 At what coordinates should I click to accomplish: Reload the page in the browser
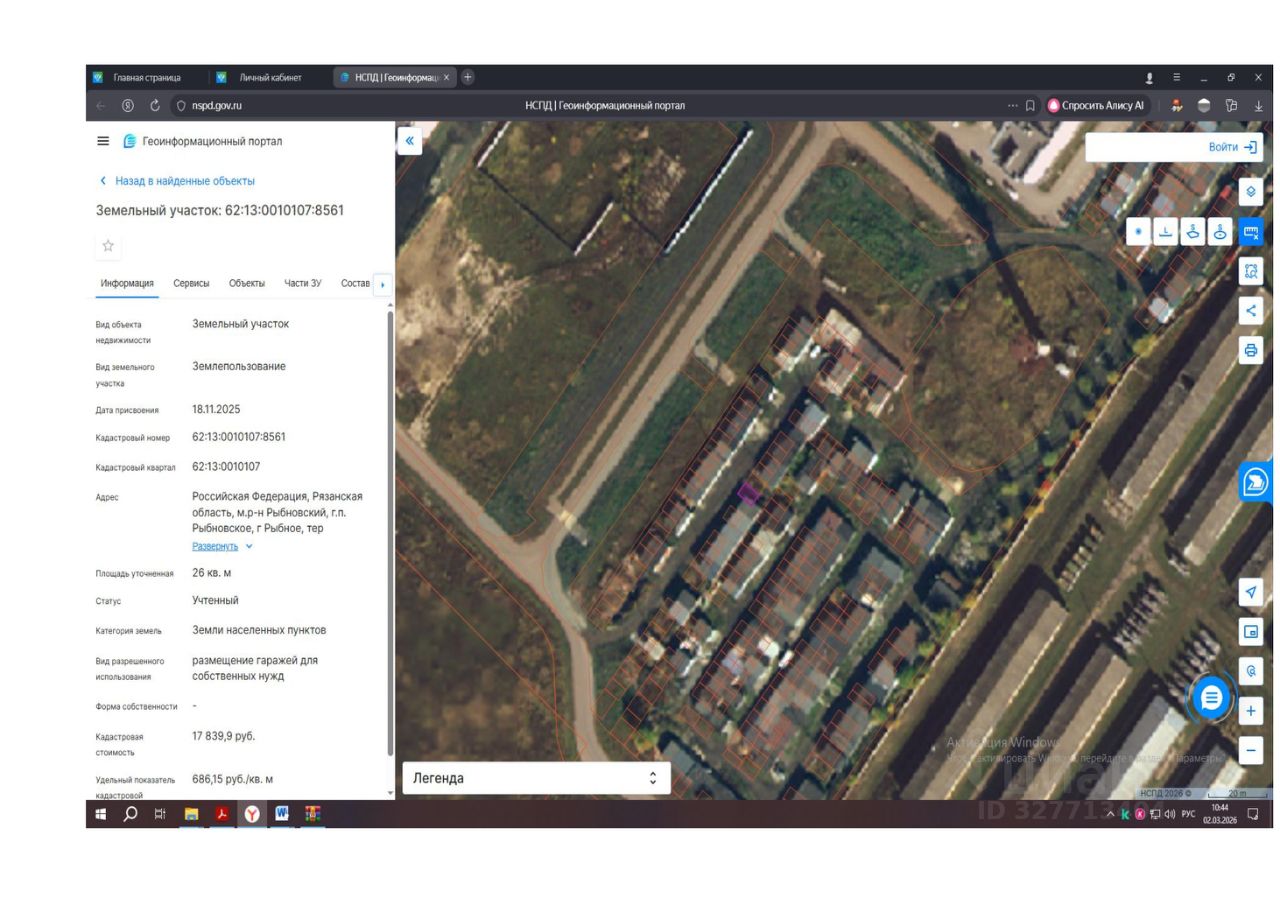tap(155, 105)
